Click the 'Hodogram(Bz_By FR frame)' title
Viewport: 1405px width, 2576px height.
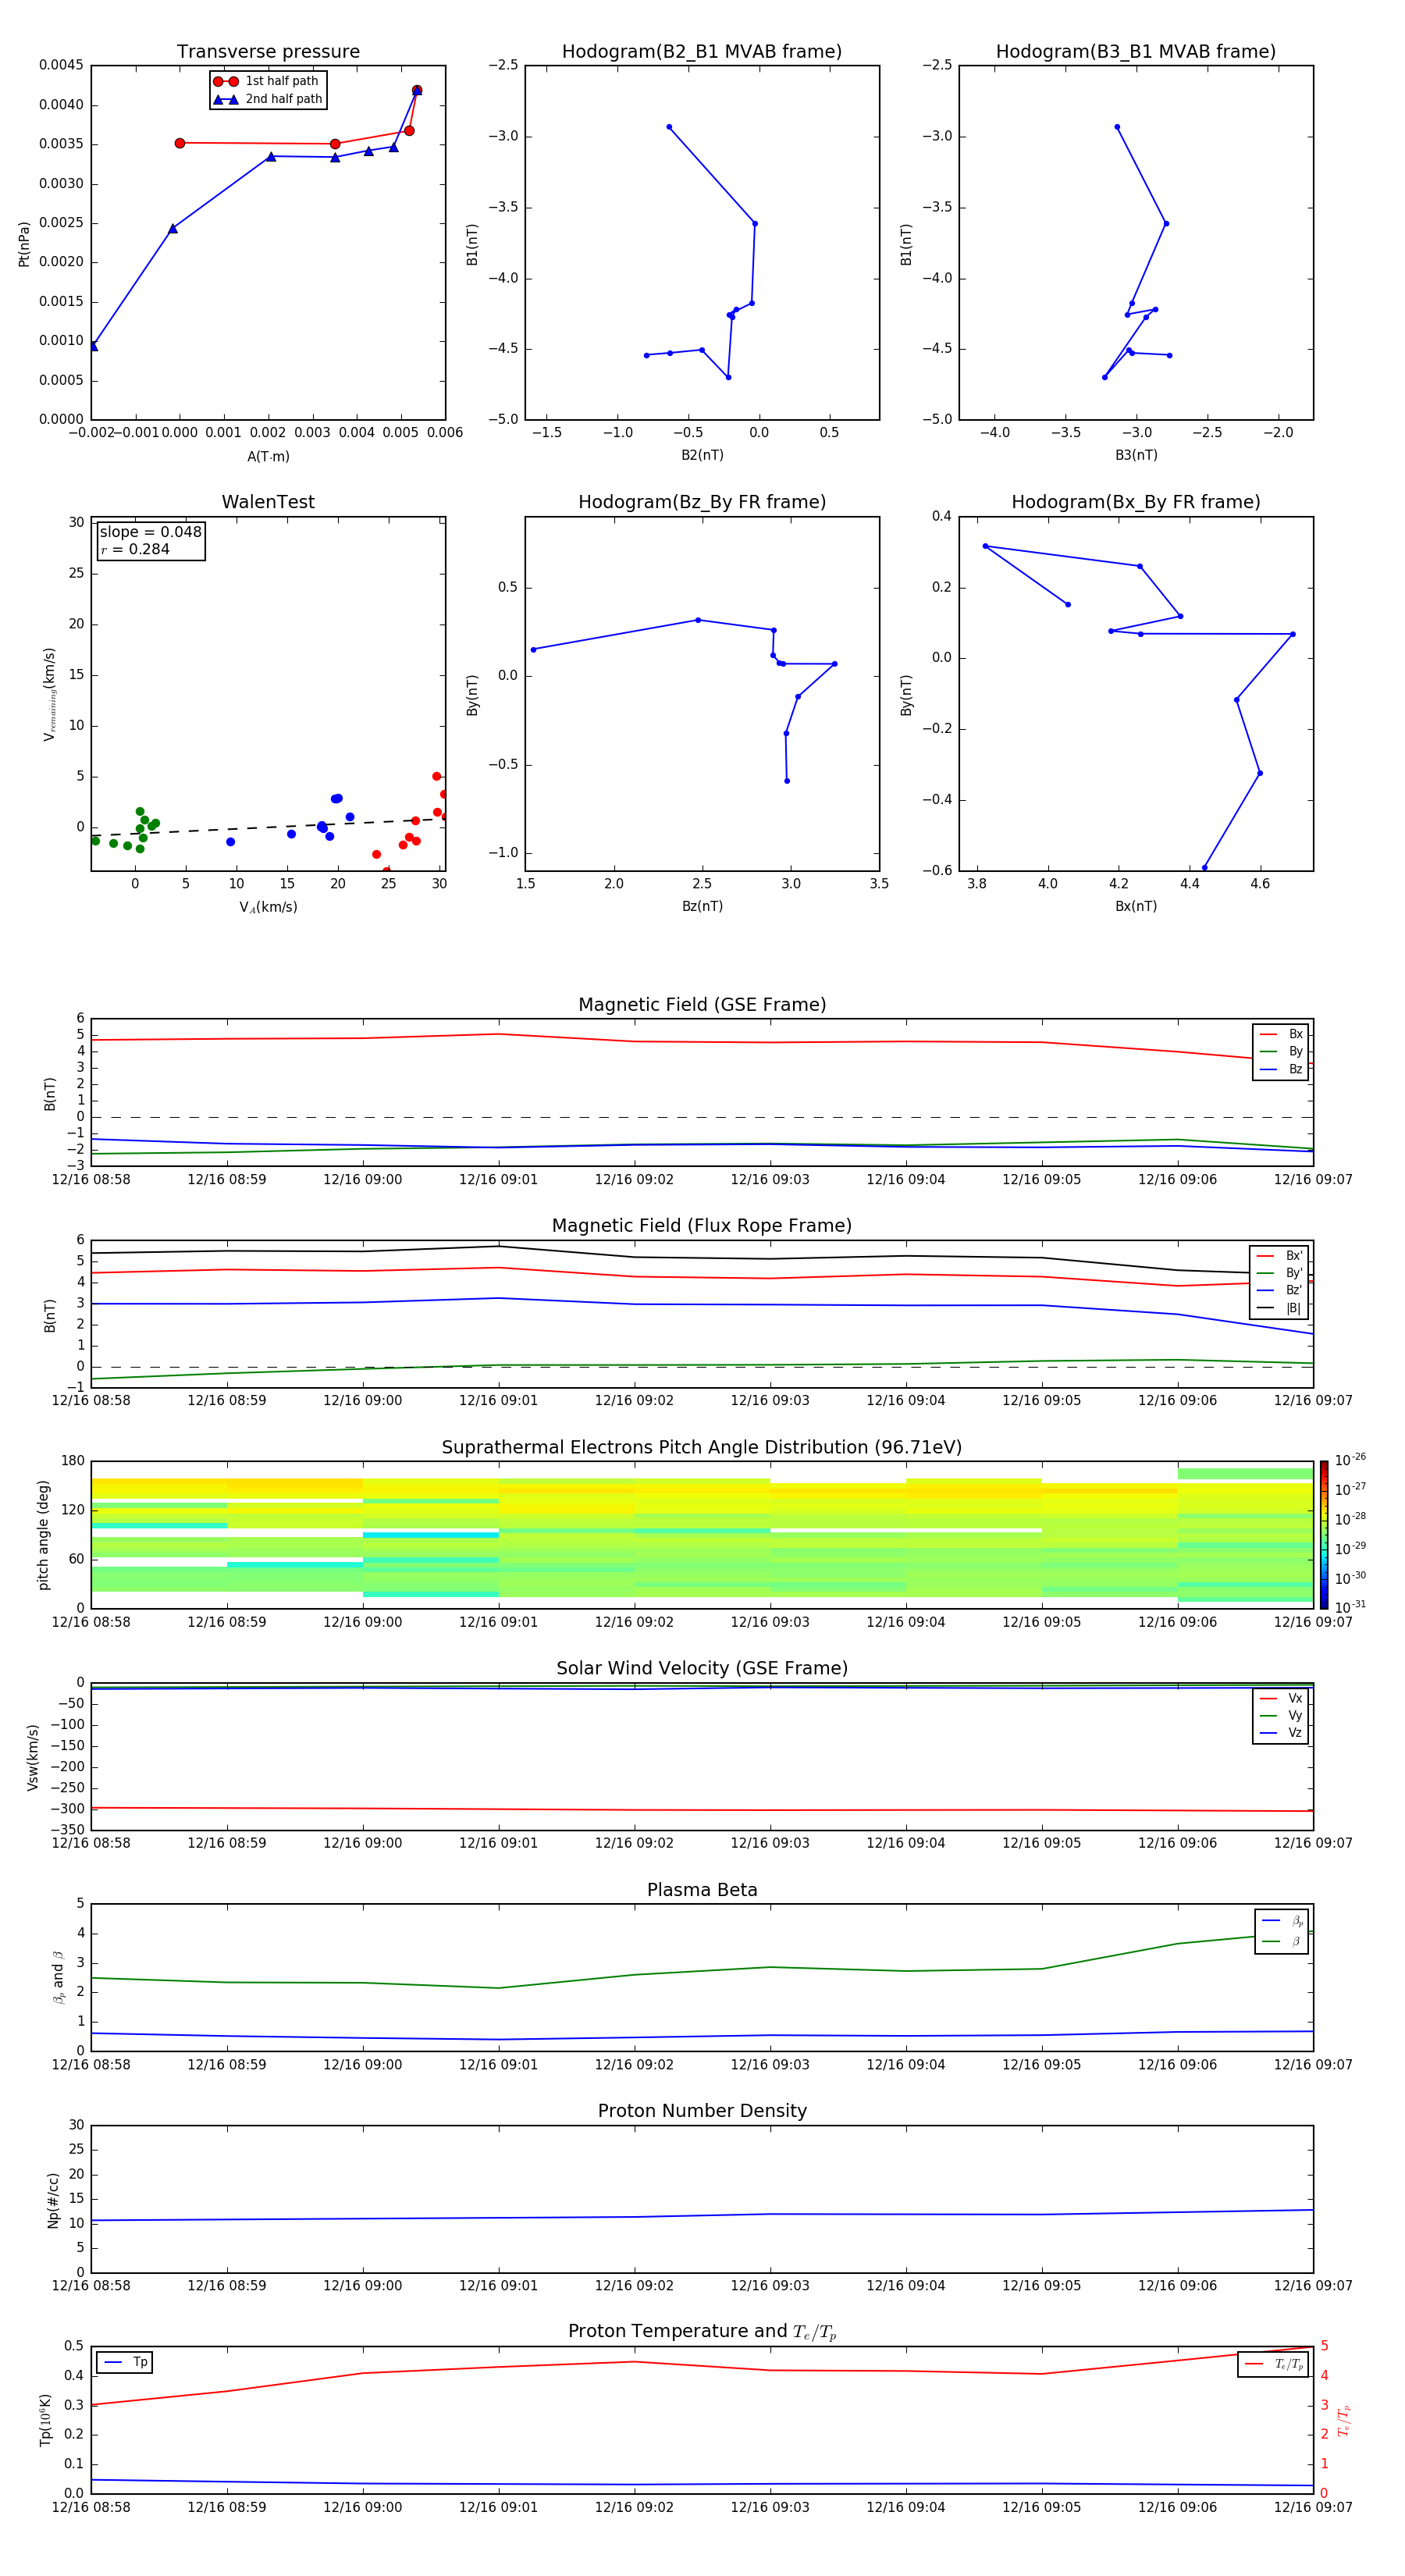click(x=702, y=502)
